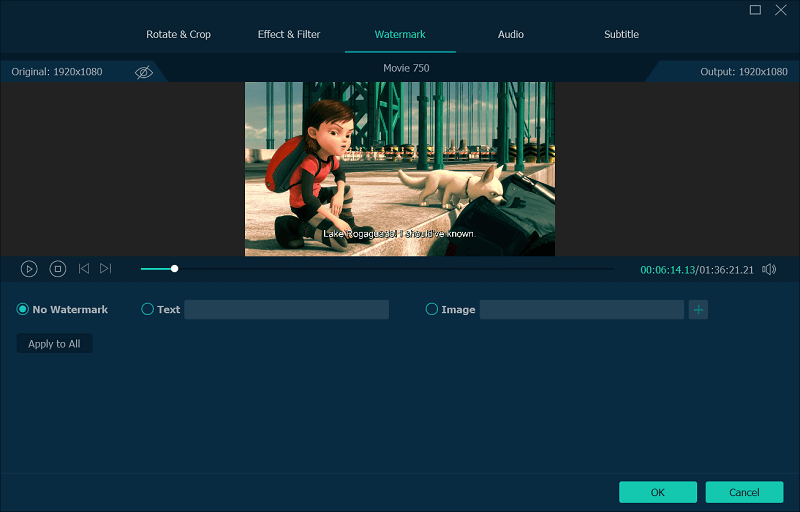
Task: Click the Apply to All button
Action: click(x=55, y=344)
